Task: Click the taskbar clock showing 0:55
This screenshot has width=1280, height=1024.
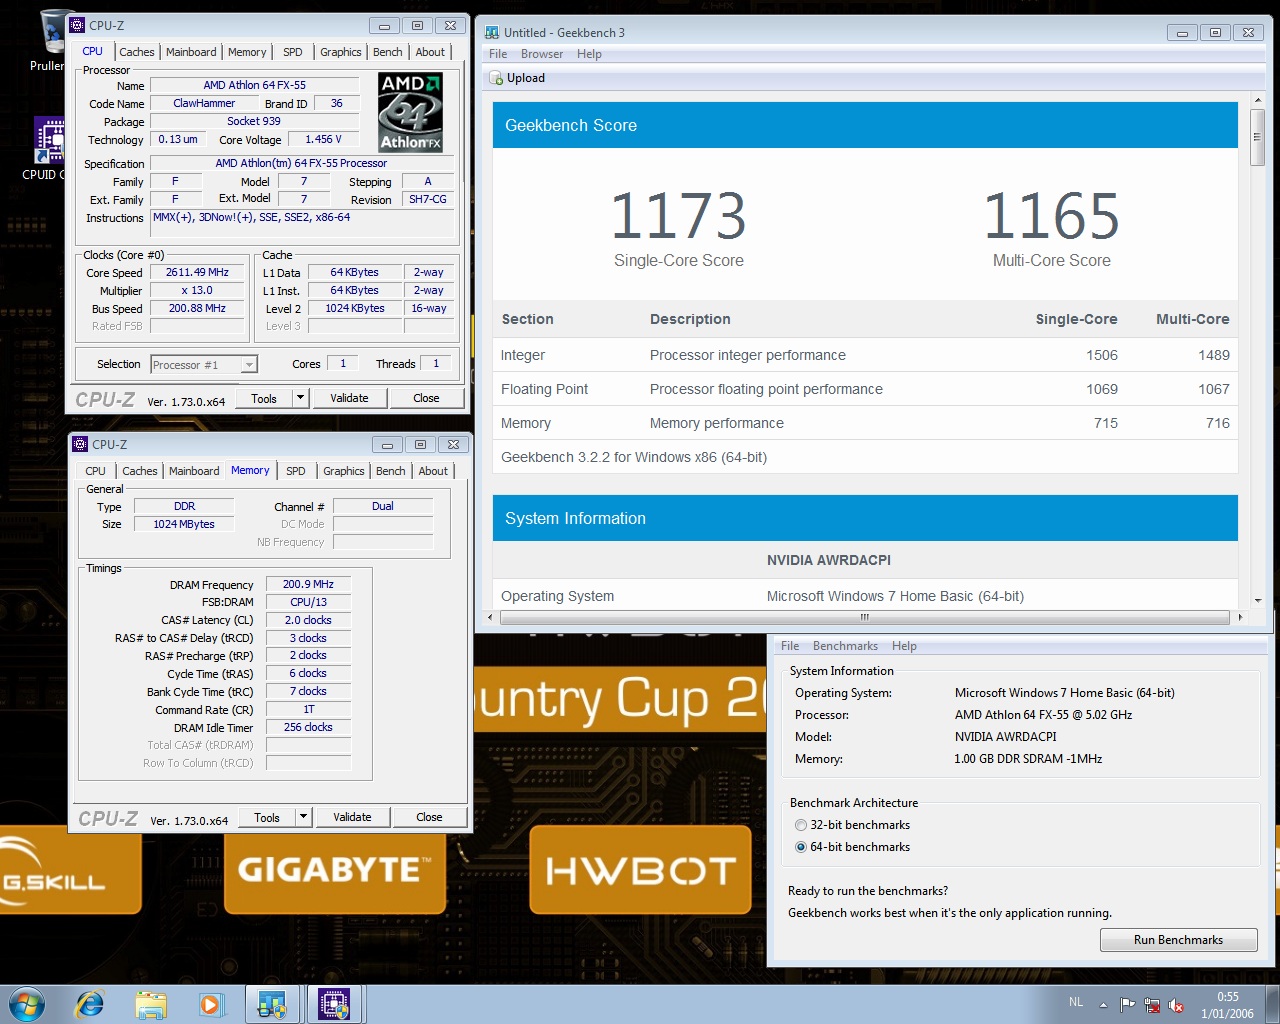Action: tap(1227, 1005)
